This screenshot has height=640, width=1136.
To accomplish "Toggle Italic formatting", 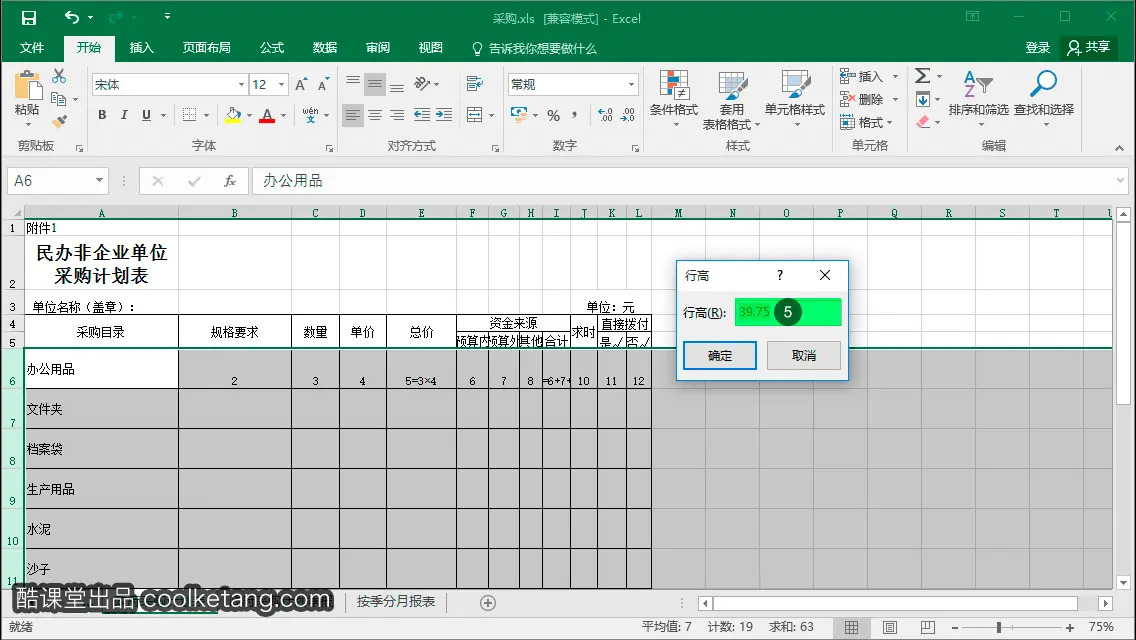I will click(x=124, y=115).
